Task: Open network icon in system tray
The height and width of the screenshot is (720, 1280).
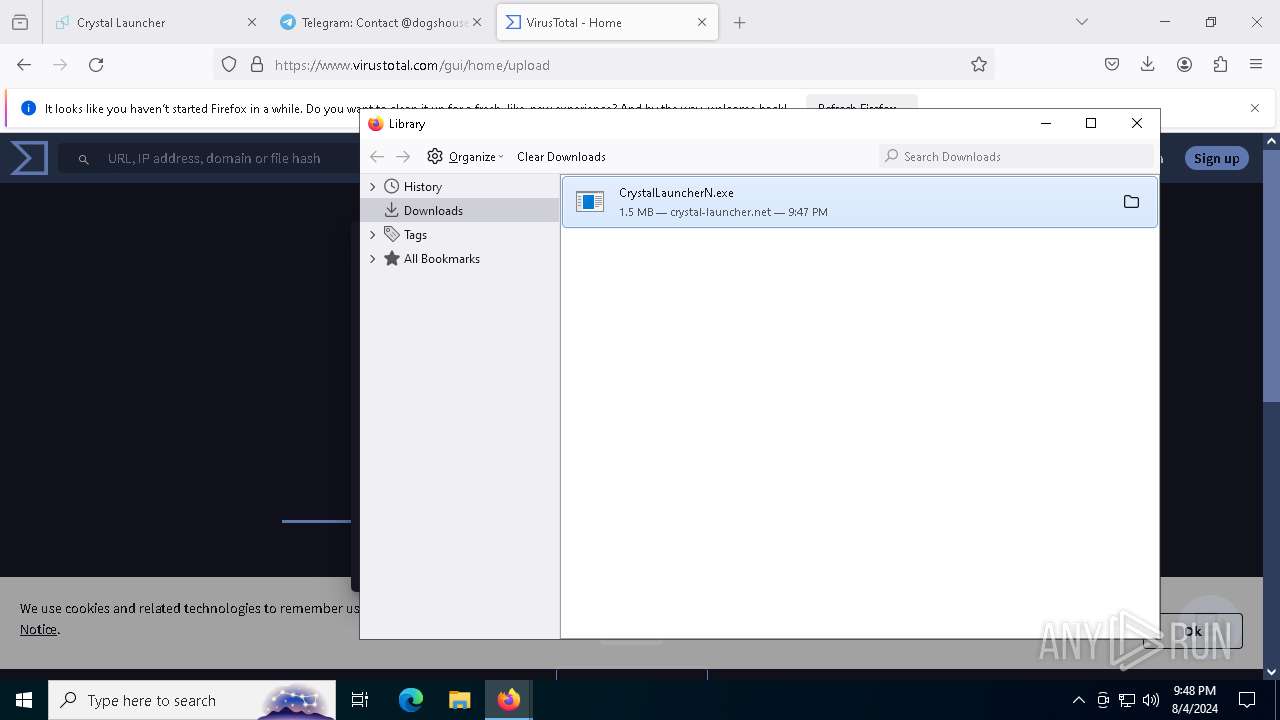Action: tap(1127, 700)
